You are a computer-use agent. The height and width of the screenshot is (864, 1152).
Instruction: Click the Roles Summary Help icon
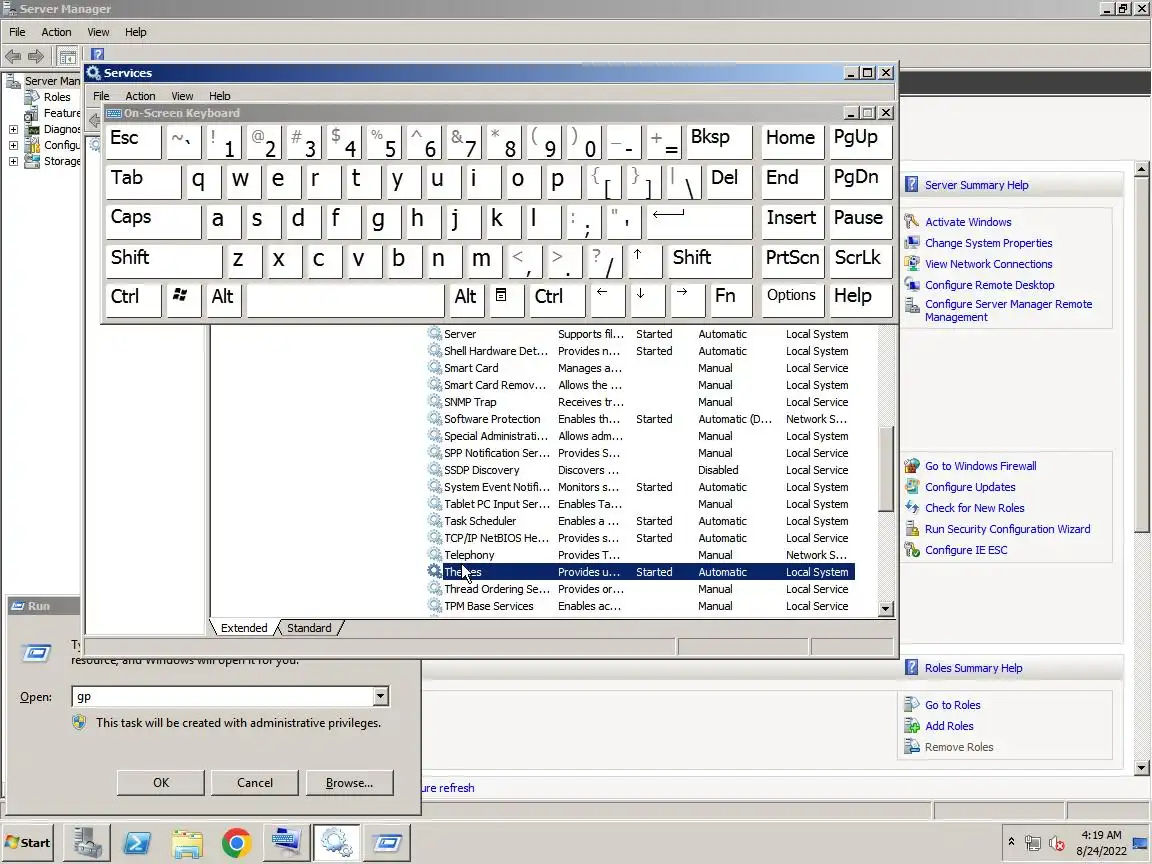coord(911,667)
